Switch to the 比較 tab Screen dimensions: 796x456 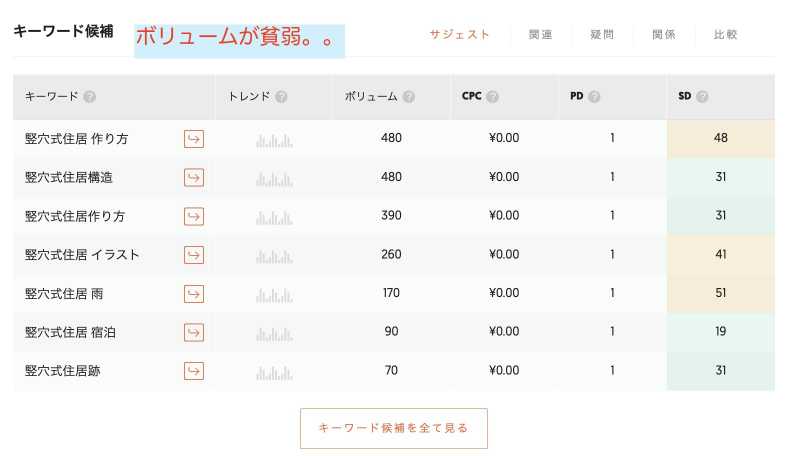click(x=726, y=35)
